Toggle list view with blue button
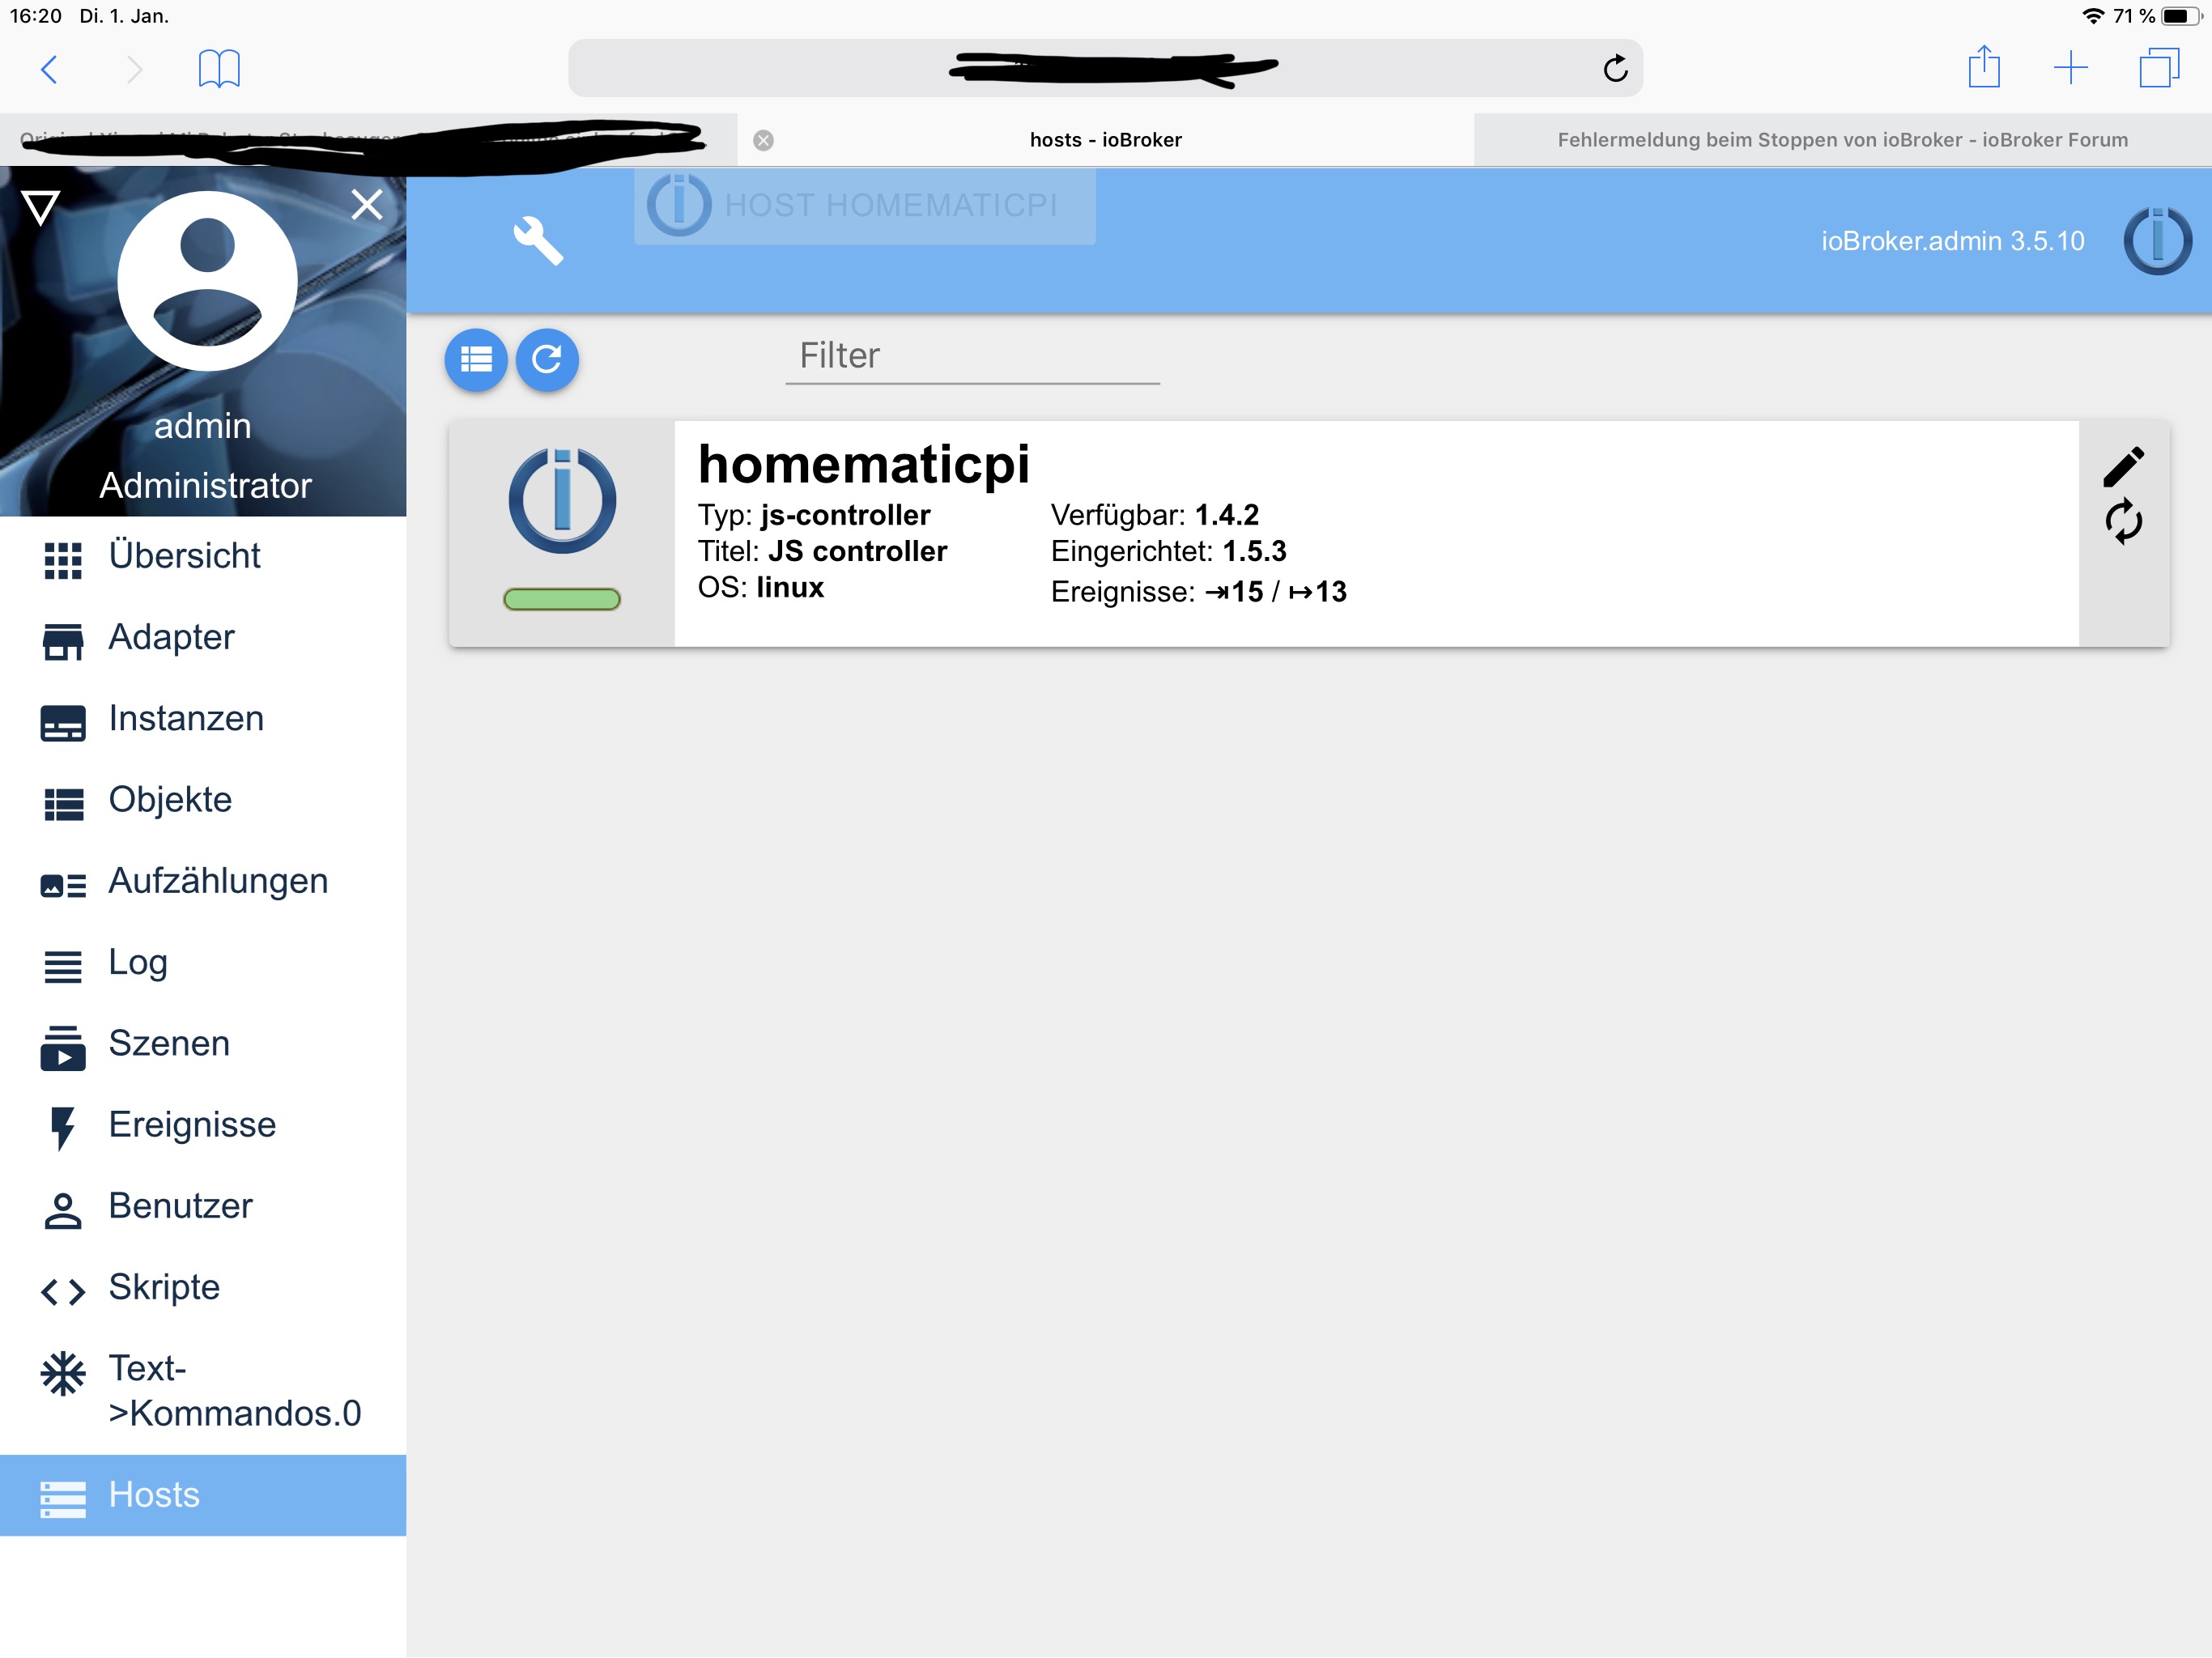This screenshot has width=2212, height=1658. coord(476,359)
